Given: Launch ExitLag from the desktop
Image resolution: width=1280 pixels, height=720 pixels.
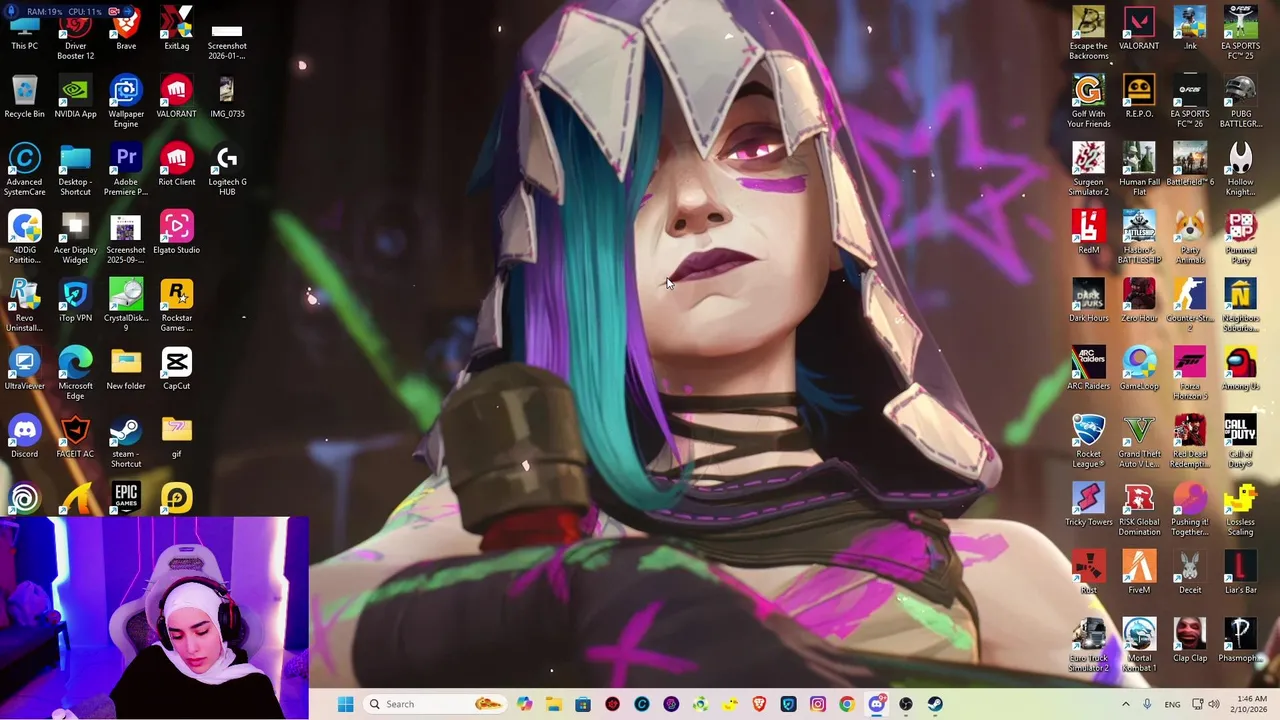Looking at the screenshot, I should tap(176, 30).
